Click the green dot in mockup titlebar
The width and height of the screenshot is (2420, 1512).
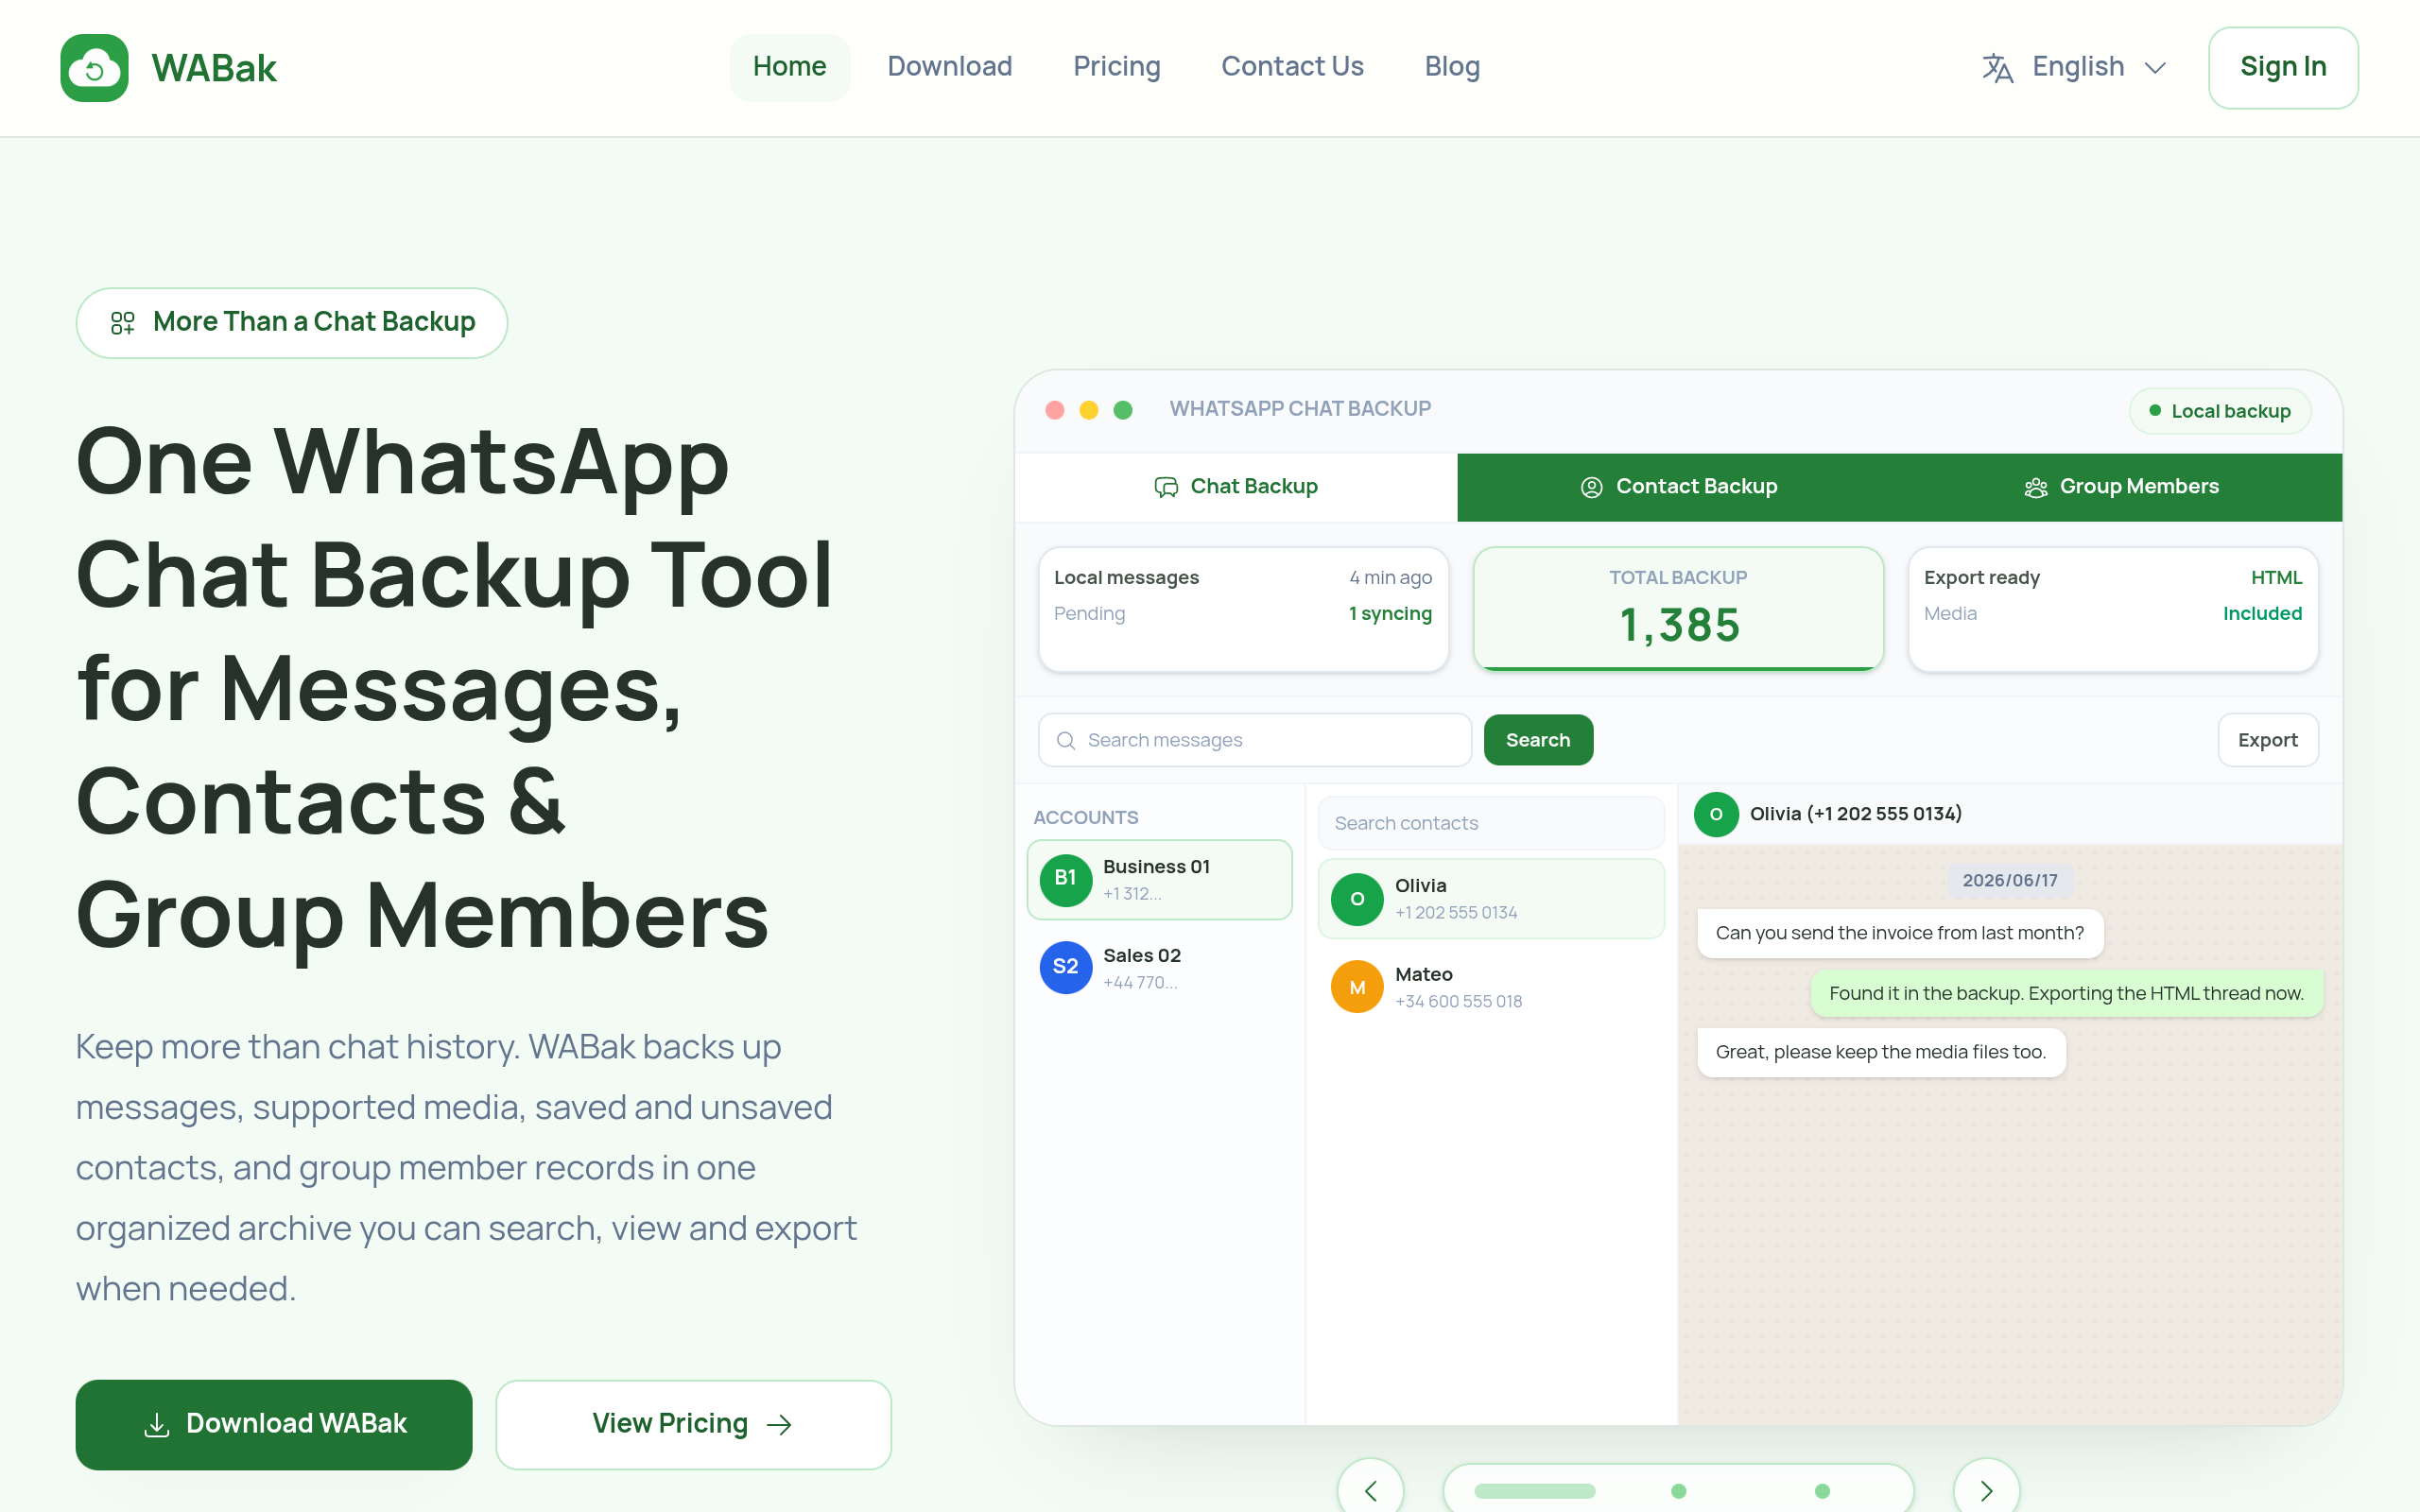point(1123,410)
